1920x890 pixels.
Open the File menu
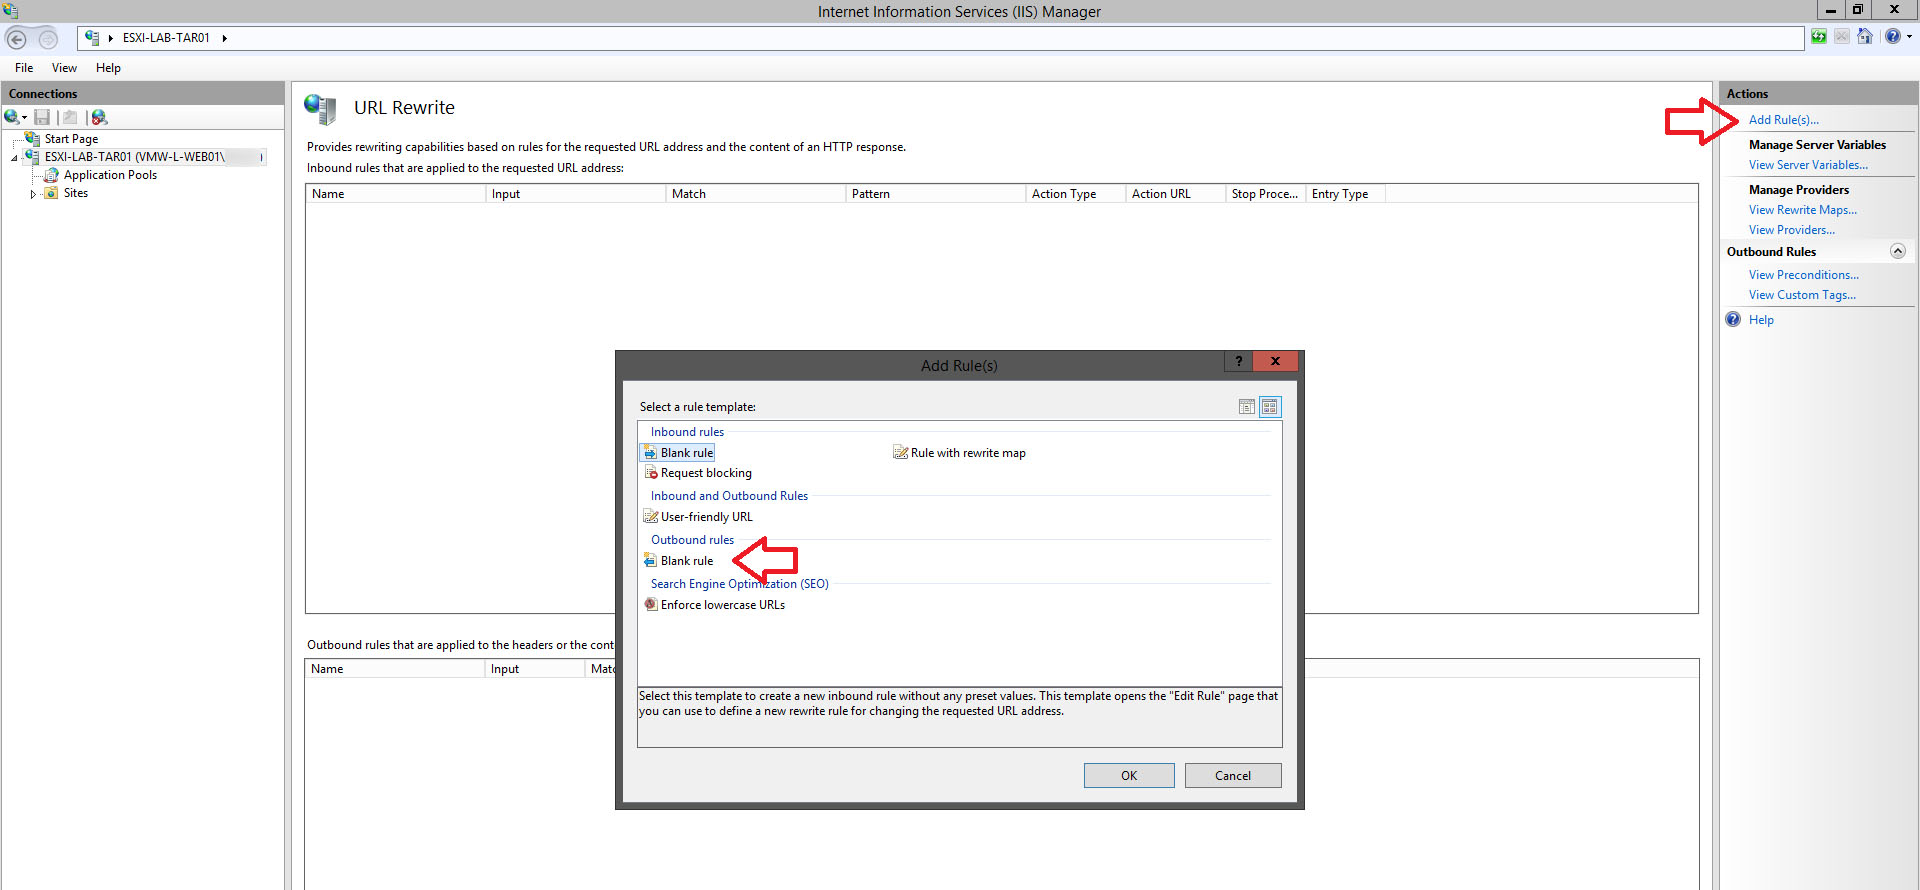[x=24, y=68]
